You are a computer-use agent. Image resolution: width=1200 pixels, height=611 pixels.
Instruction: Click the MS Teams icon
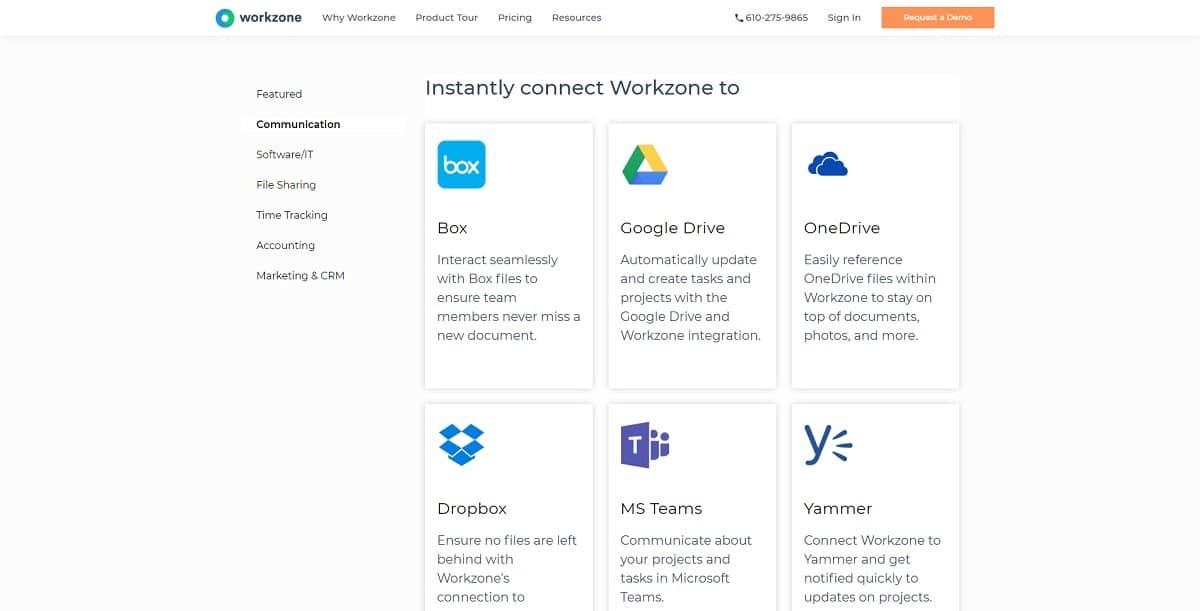point(644,444)
